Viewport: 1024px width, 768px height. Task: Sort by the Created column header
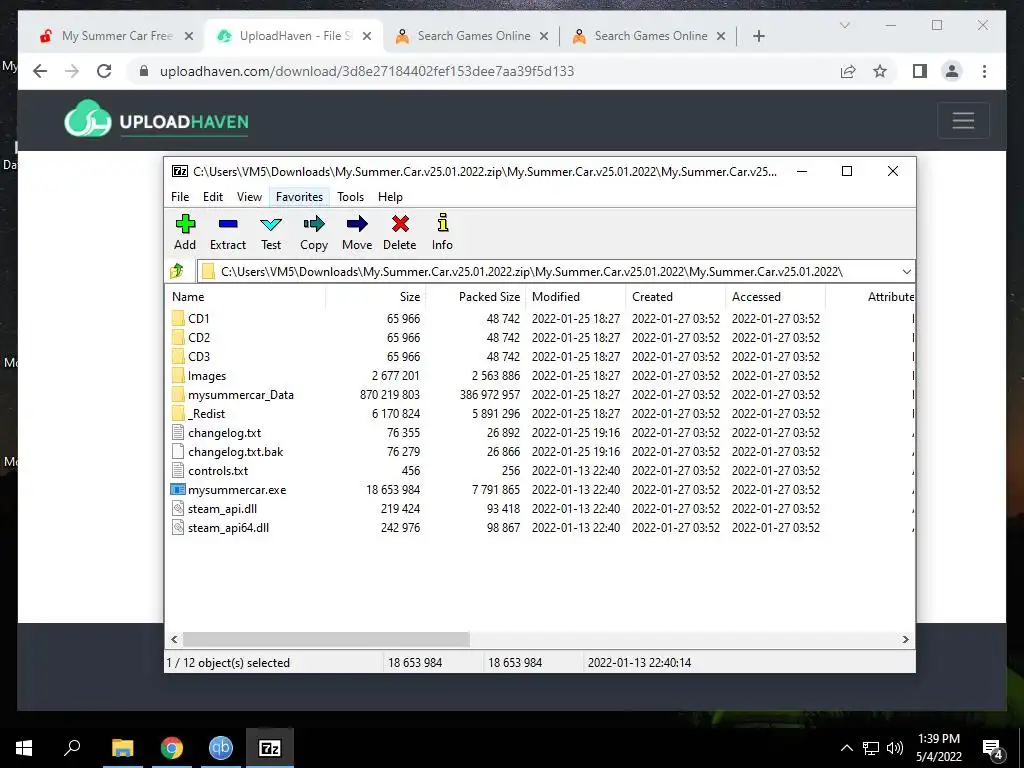tap(676, 296)
